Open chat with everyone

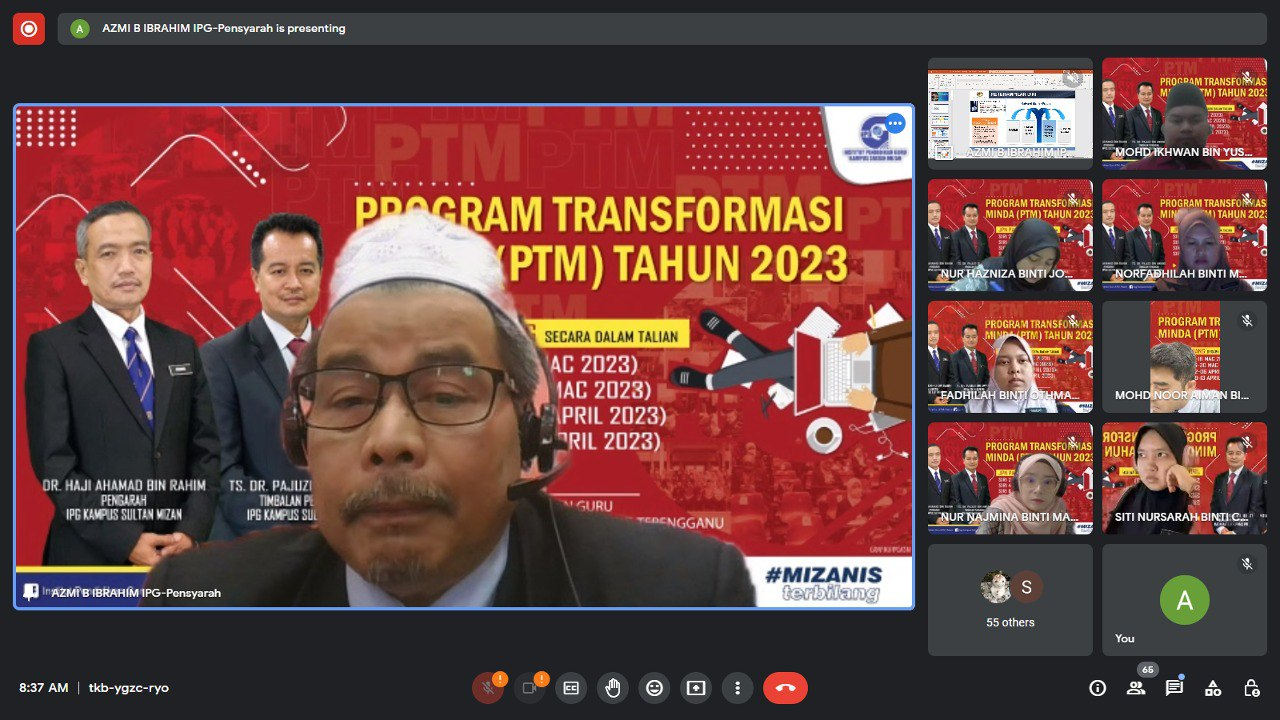(1174, 688)
